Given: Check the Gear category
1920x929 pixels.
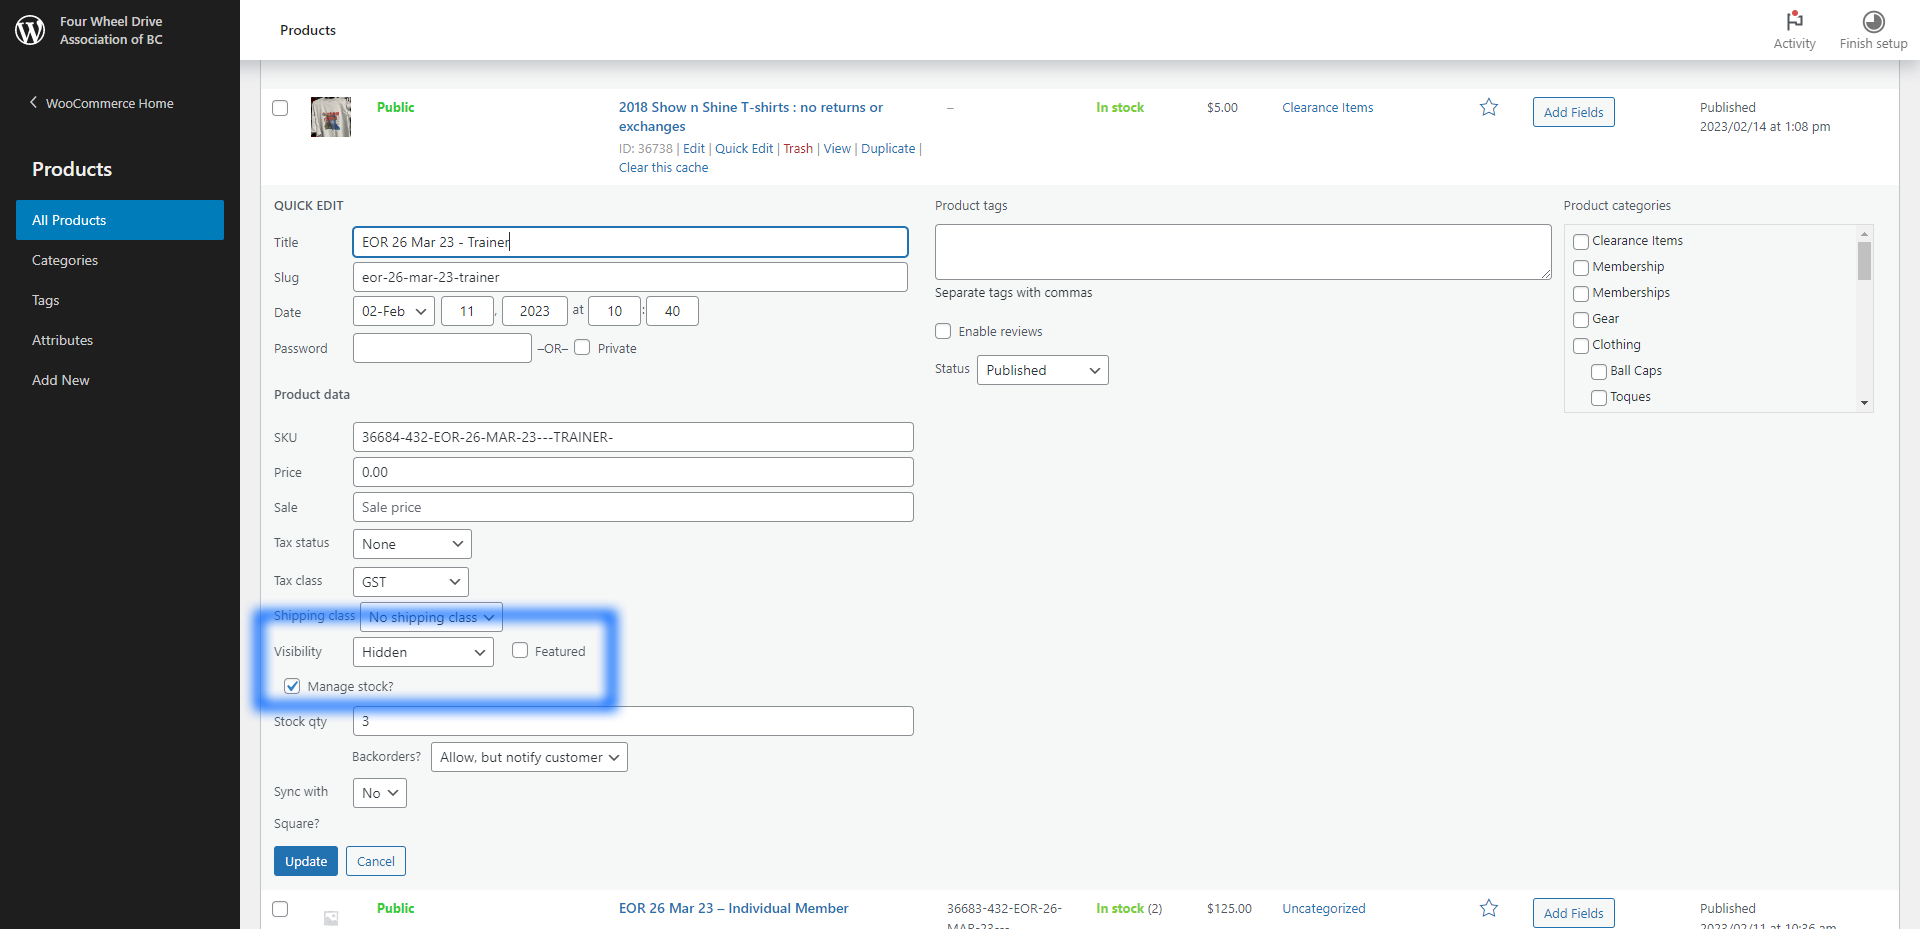Looking at the screenshot, I should 1581,320.
